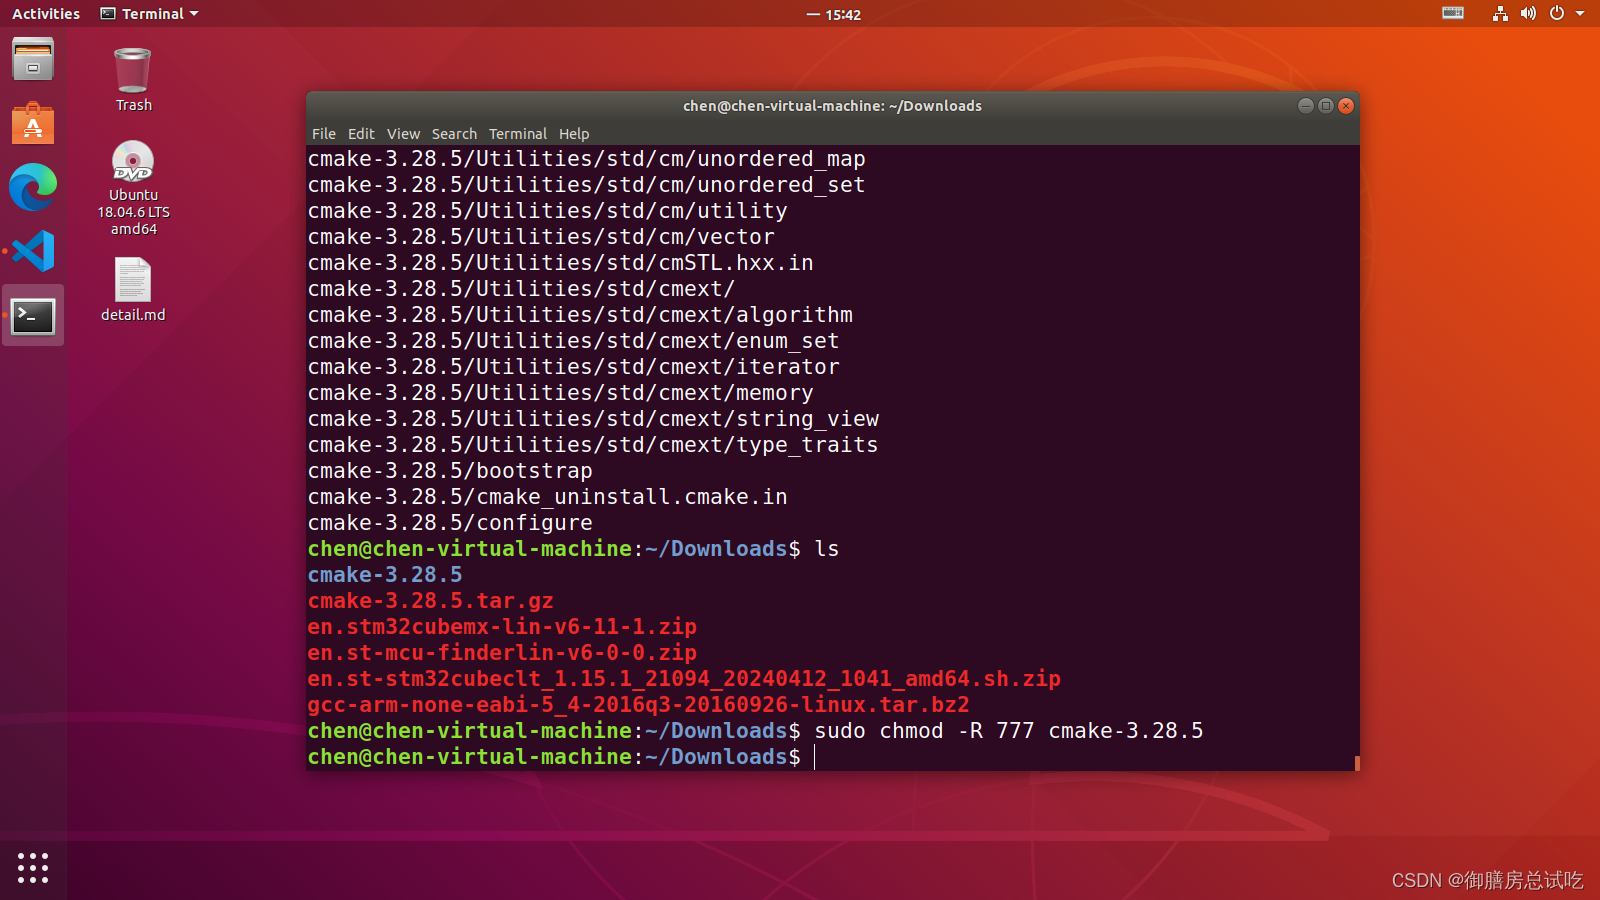Click the ls command text

(x=827, y=549)
